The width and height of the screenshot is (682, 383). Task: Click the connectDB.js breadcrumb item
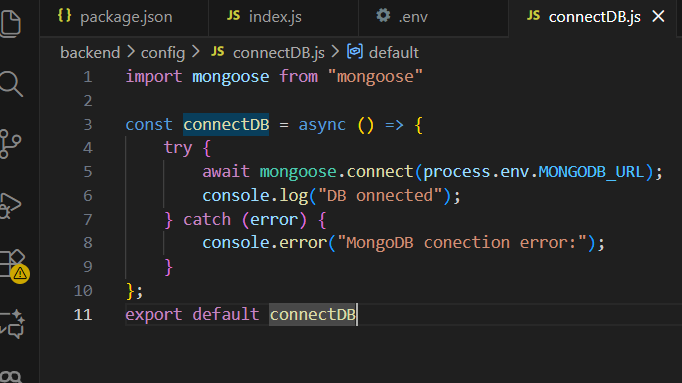click(278, 53)
